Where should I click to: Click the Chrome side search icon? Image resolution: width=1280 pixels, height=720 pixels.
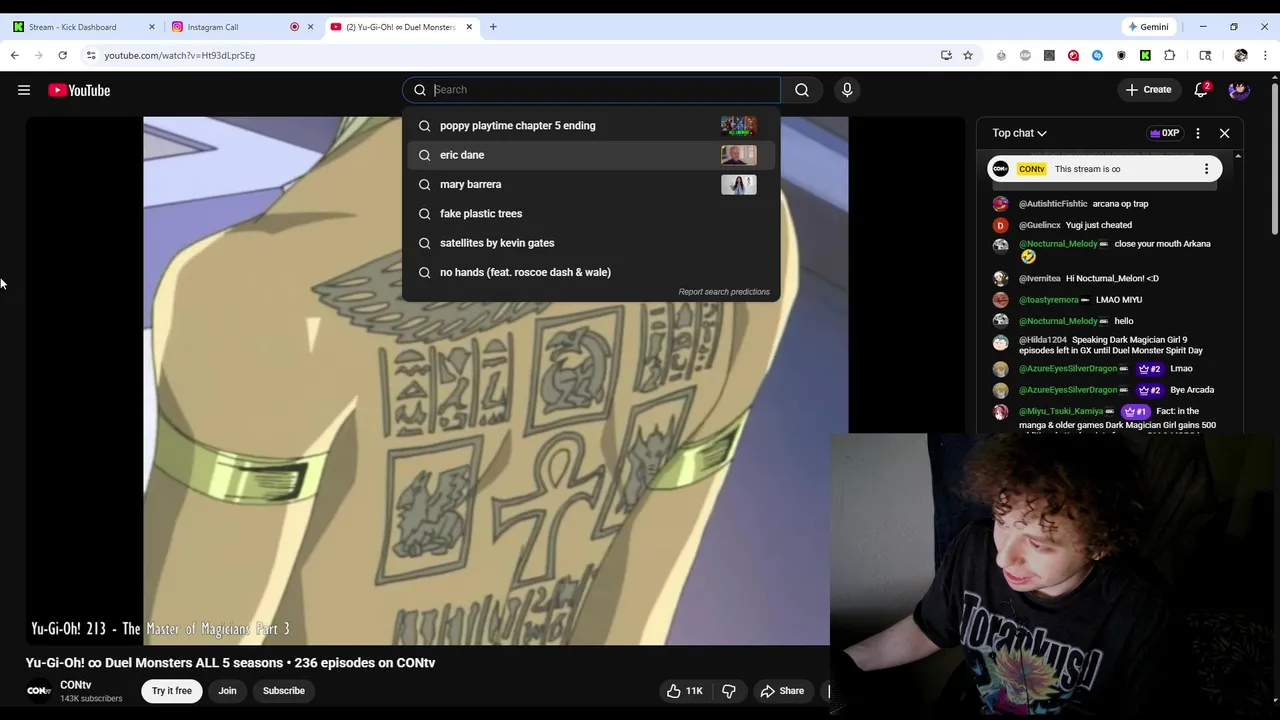click(x=1205, y=55)
